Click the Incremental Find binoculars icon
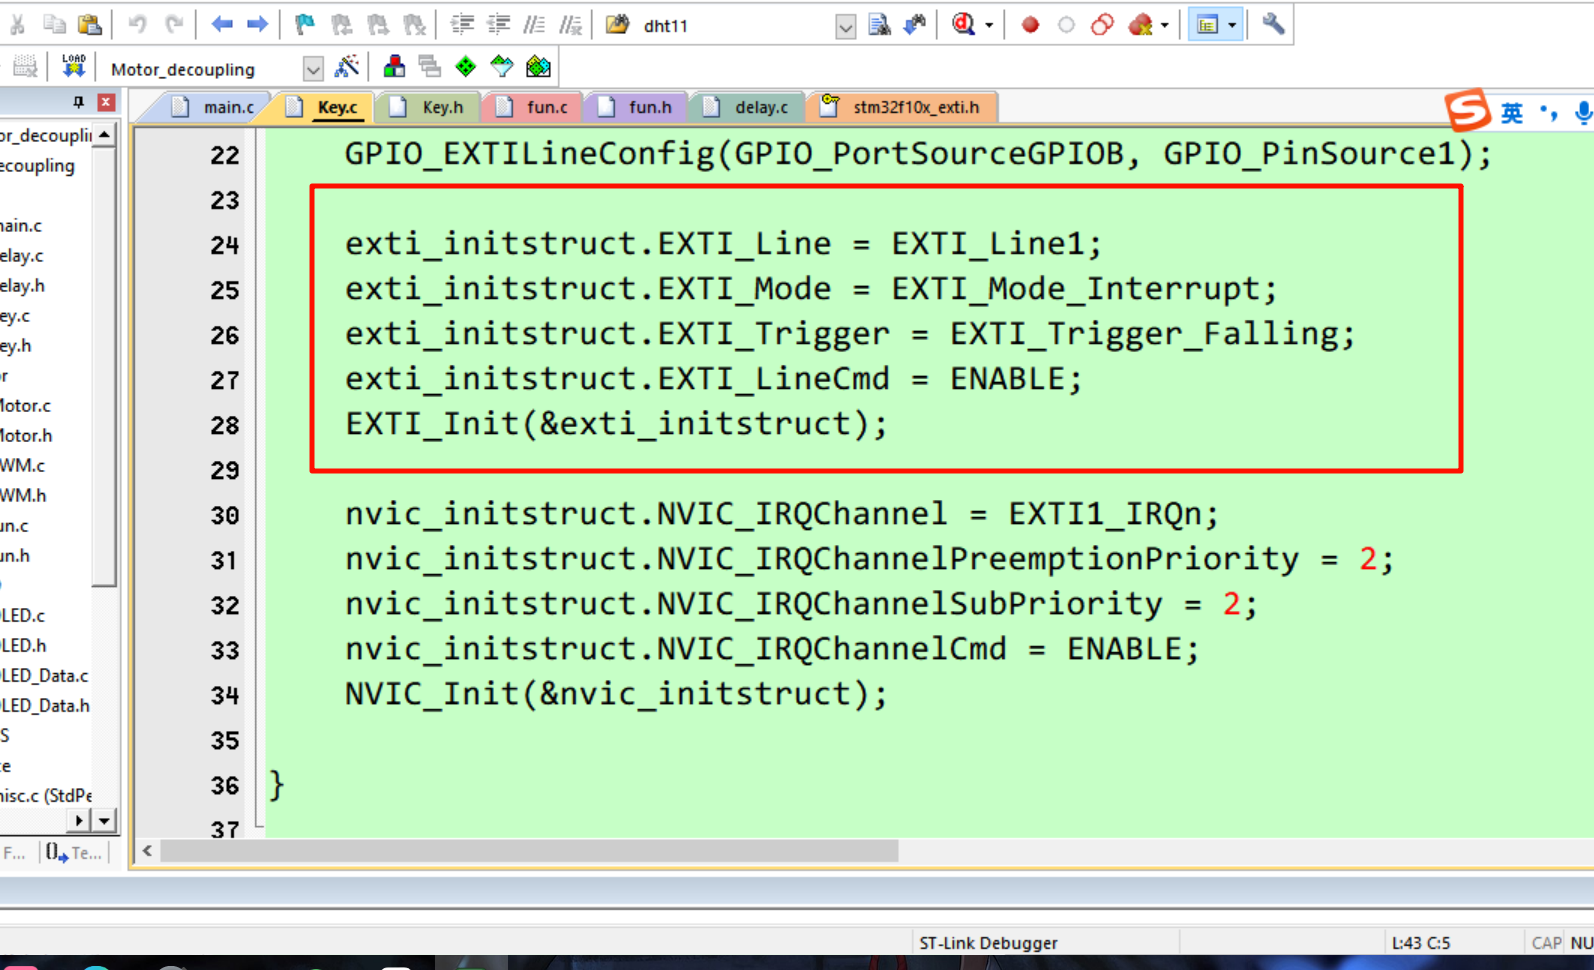1594x970 pixels. coord(915,25)
